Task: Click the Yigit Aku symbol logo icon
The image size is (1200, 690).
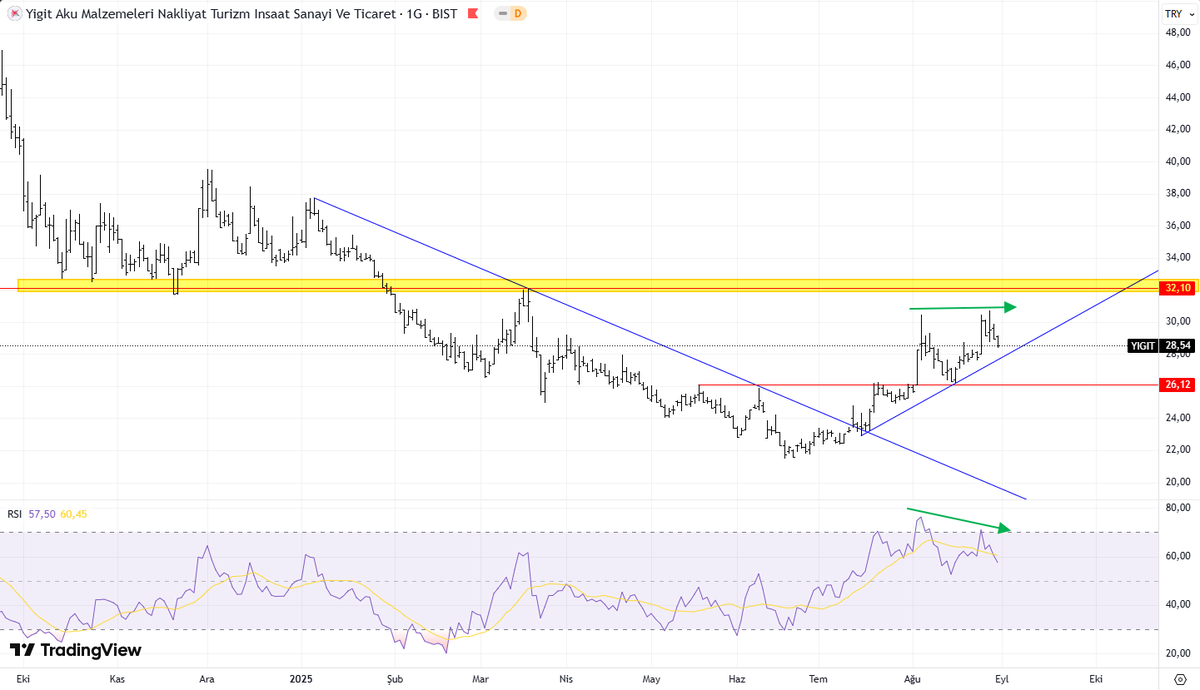Action: coord(14,13)
